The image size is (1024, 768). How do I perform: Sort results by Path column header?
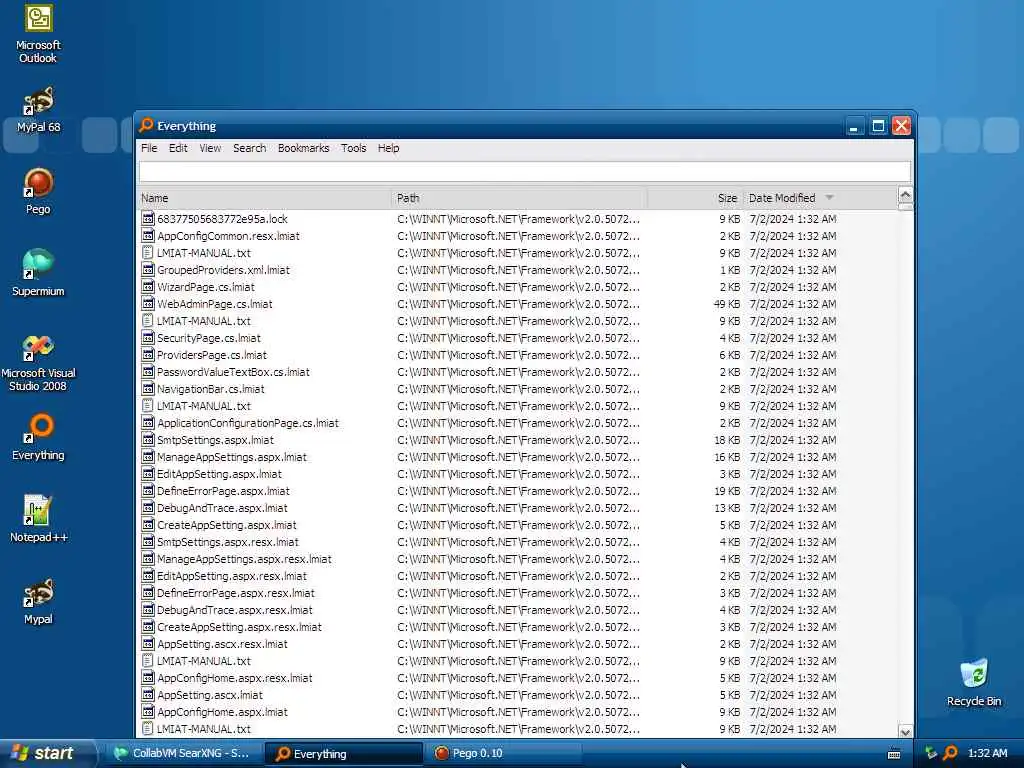coord(519,198)
